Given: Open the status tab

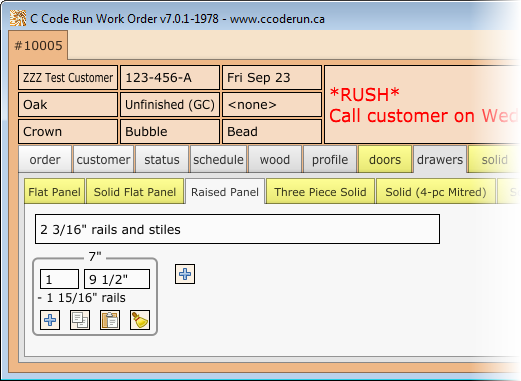Looking at the screenshot, I should pyautogui.click(x=162, y=159).
